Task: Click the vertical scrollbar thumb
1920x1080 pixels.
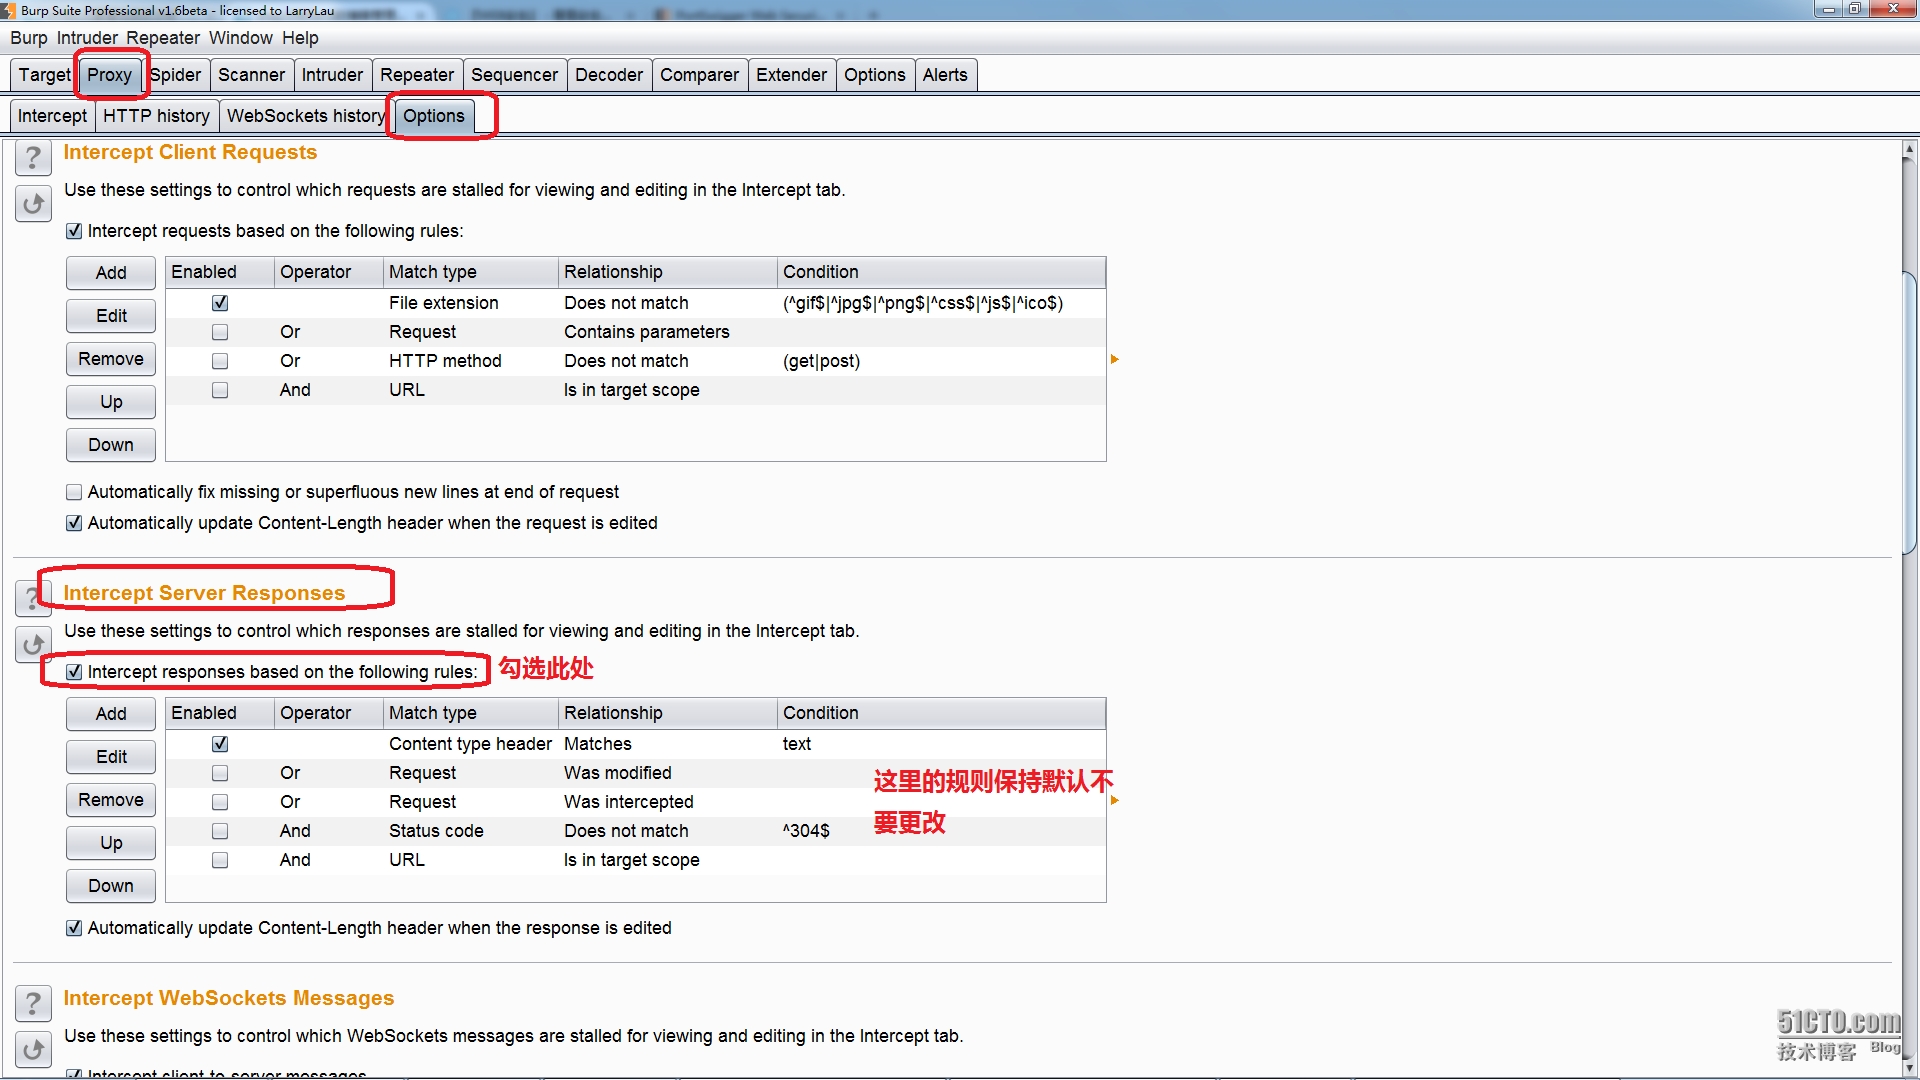Action: click(x=1910, y=415)
